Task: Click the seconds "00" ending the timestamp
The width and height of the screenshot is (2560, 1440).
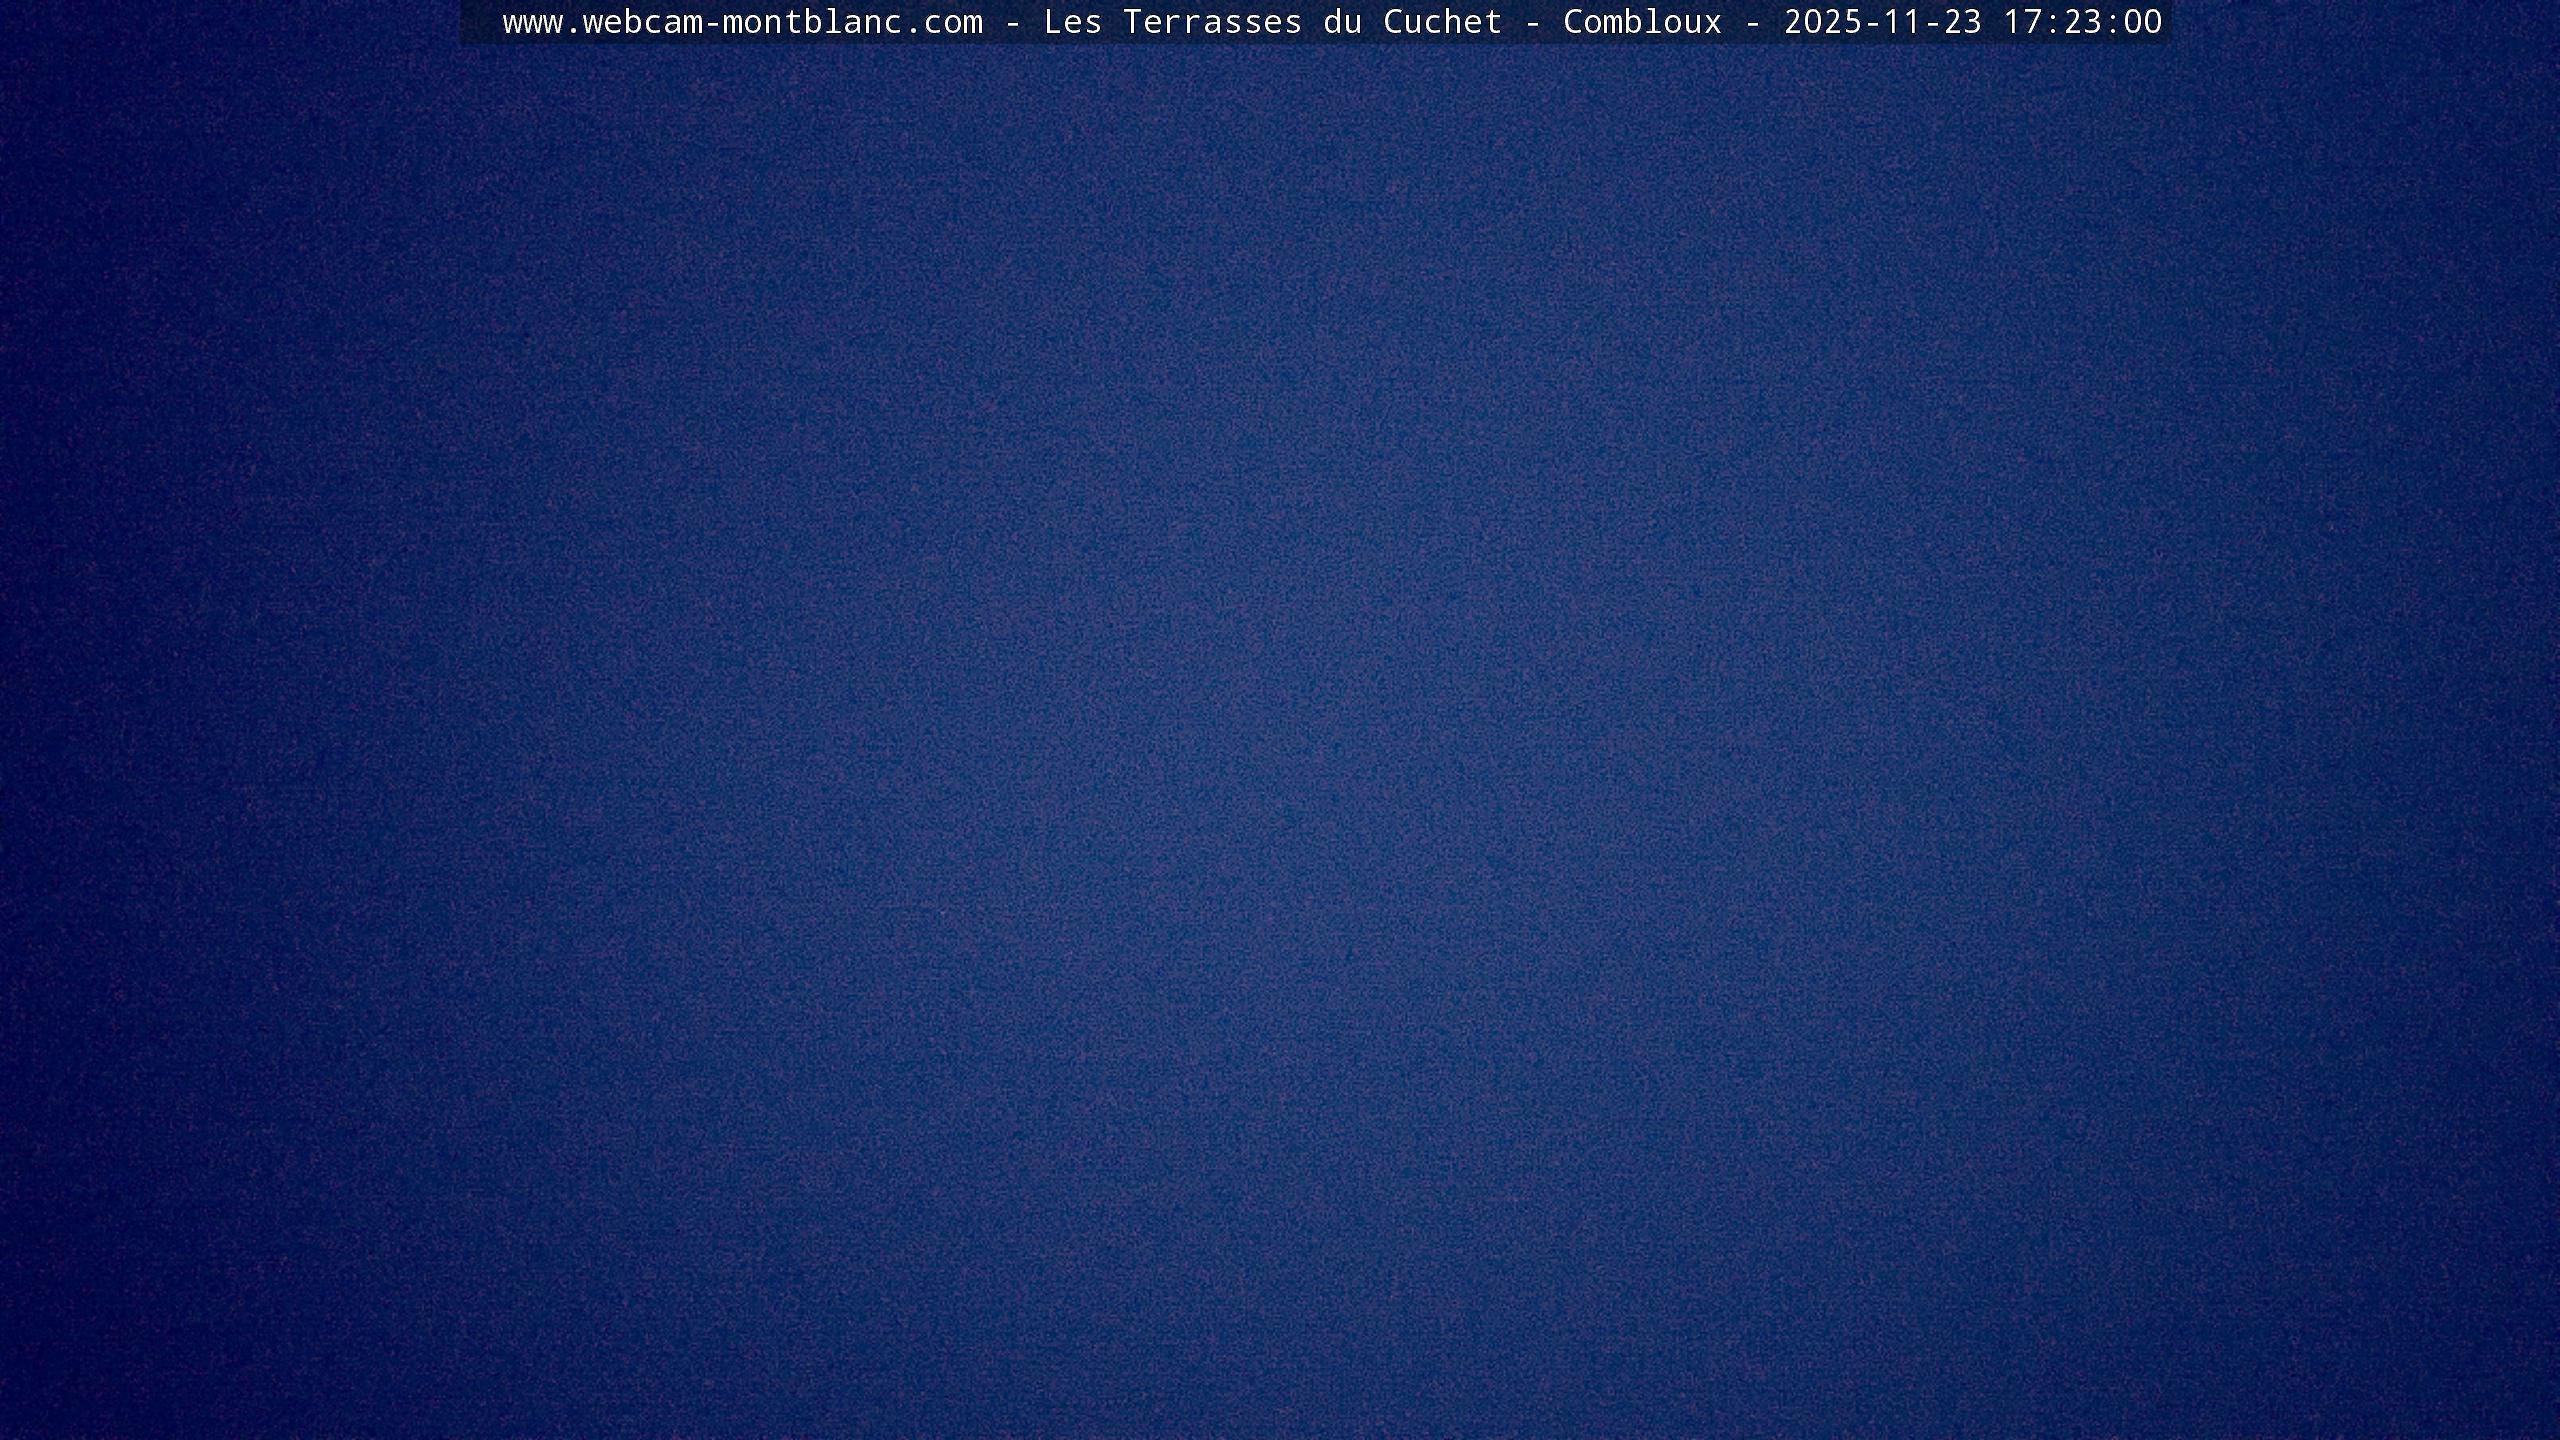Action: click(2142, 22)
